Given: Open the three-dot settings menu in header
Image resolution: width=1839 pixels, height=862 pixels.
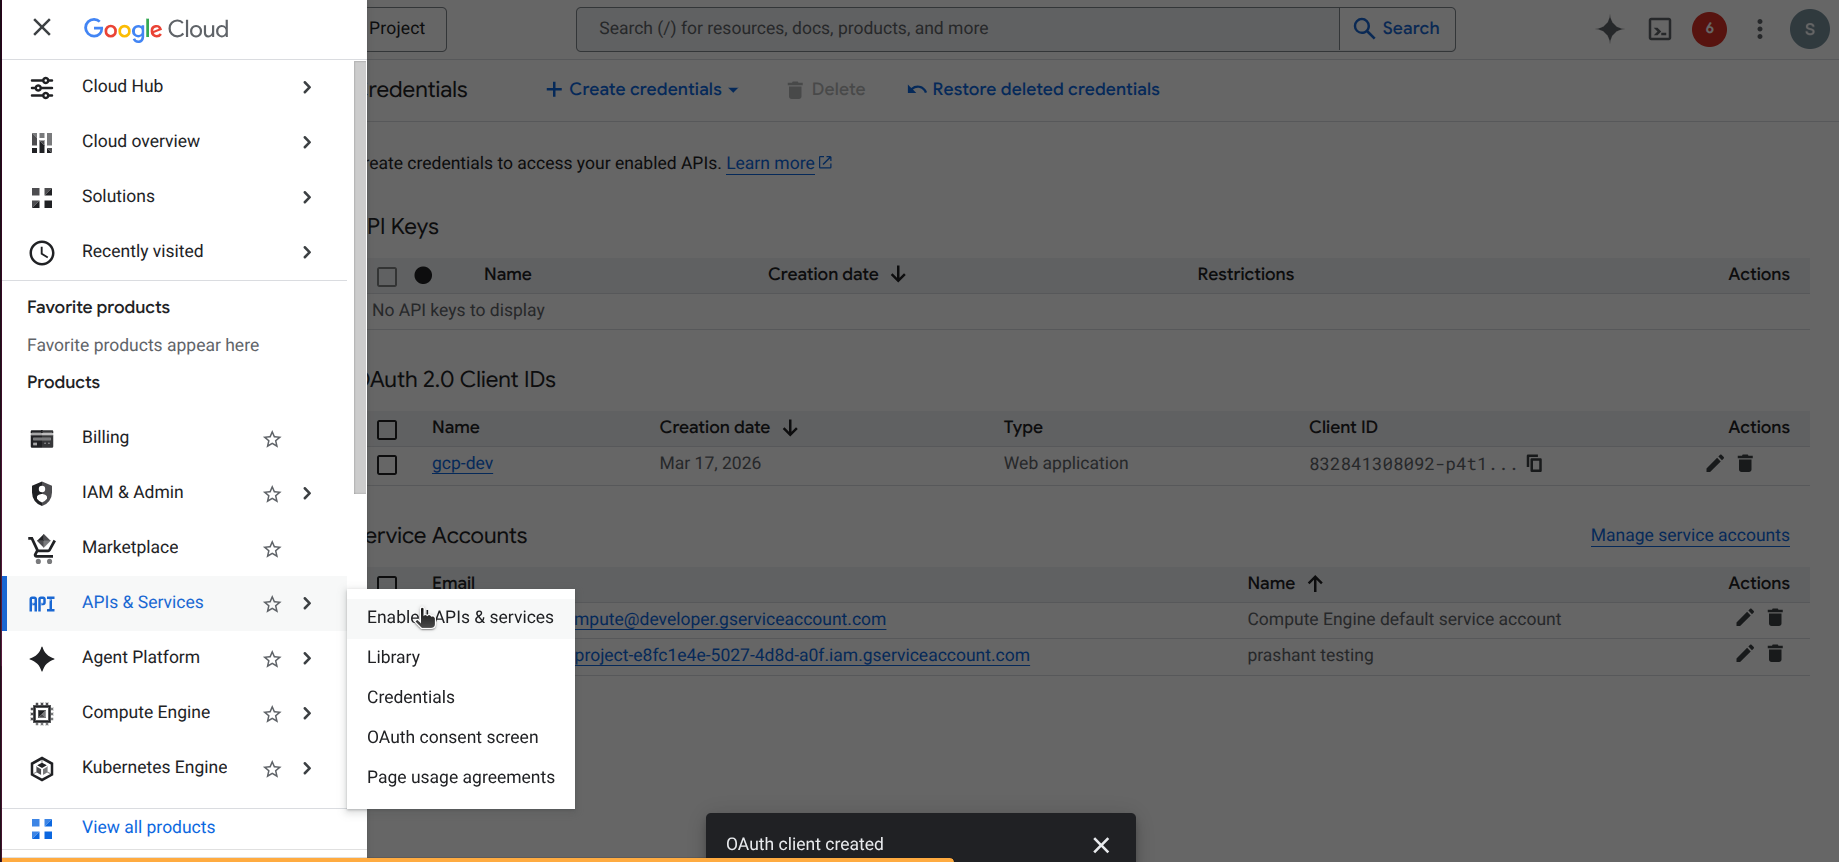Looking at the screenshot, I should point(1760,29).
